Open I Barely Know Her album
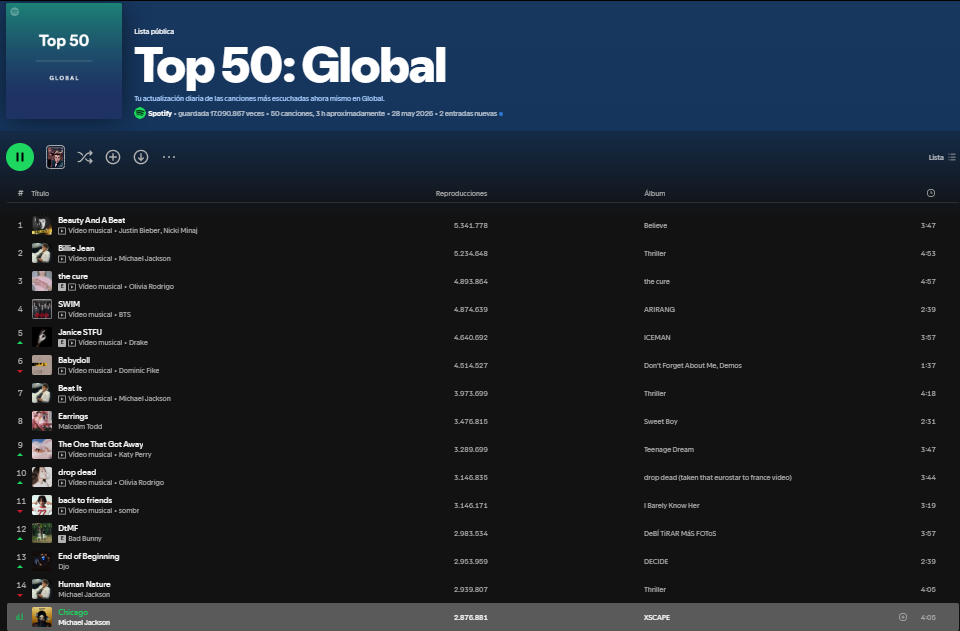 click(671, 506)
